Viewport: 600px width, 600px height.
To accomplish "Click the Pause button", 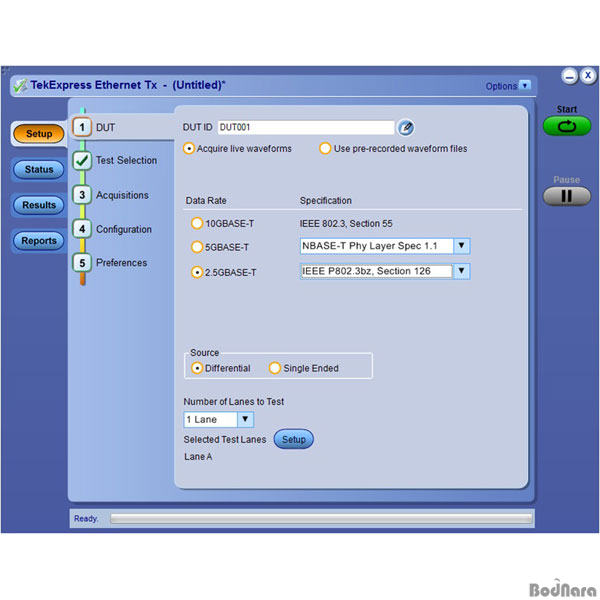I will point(567,196).
